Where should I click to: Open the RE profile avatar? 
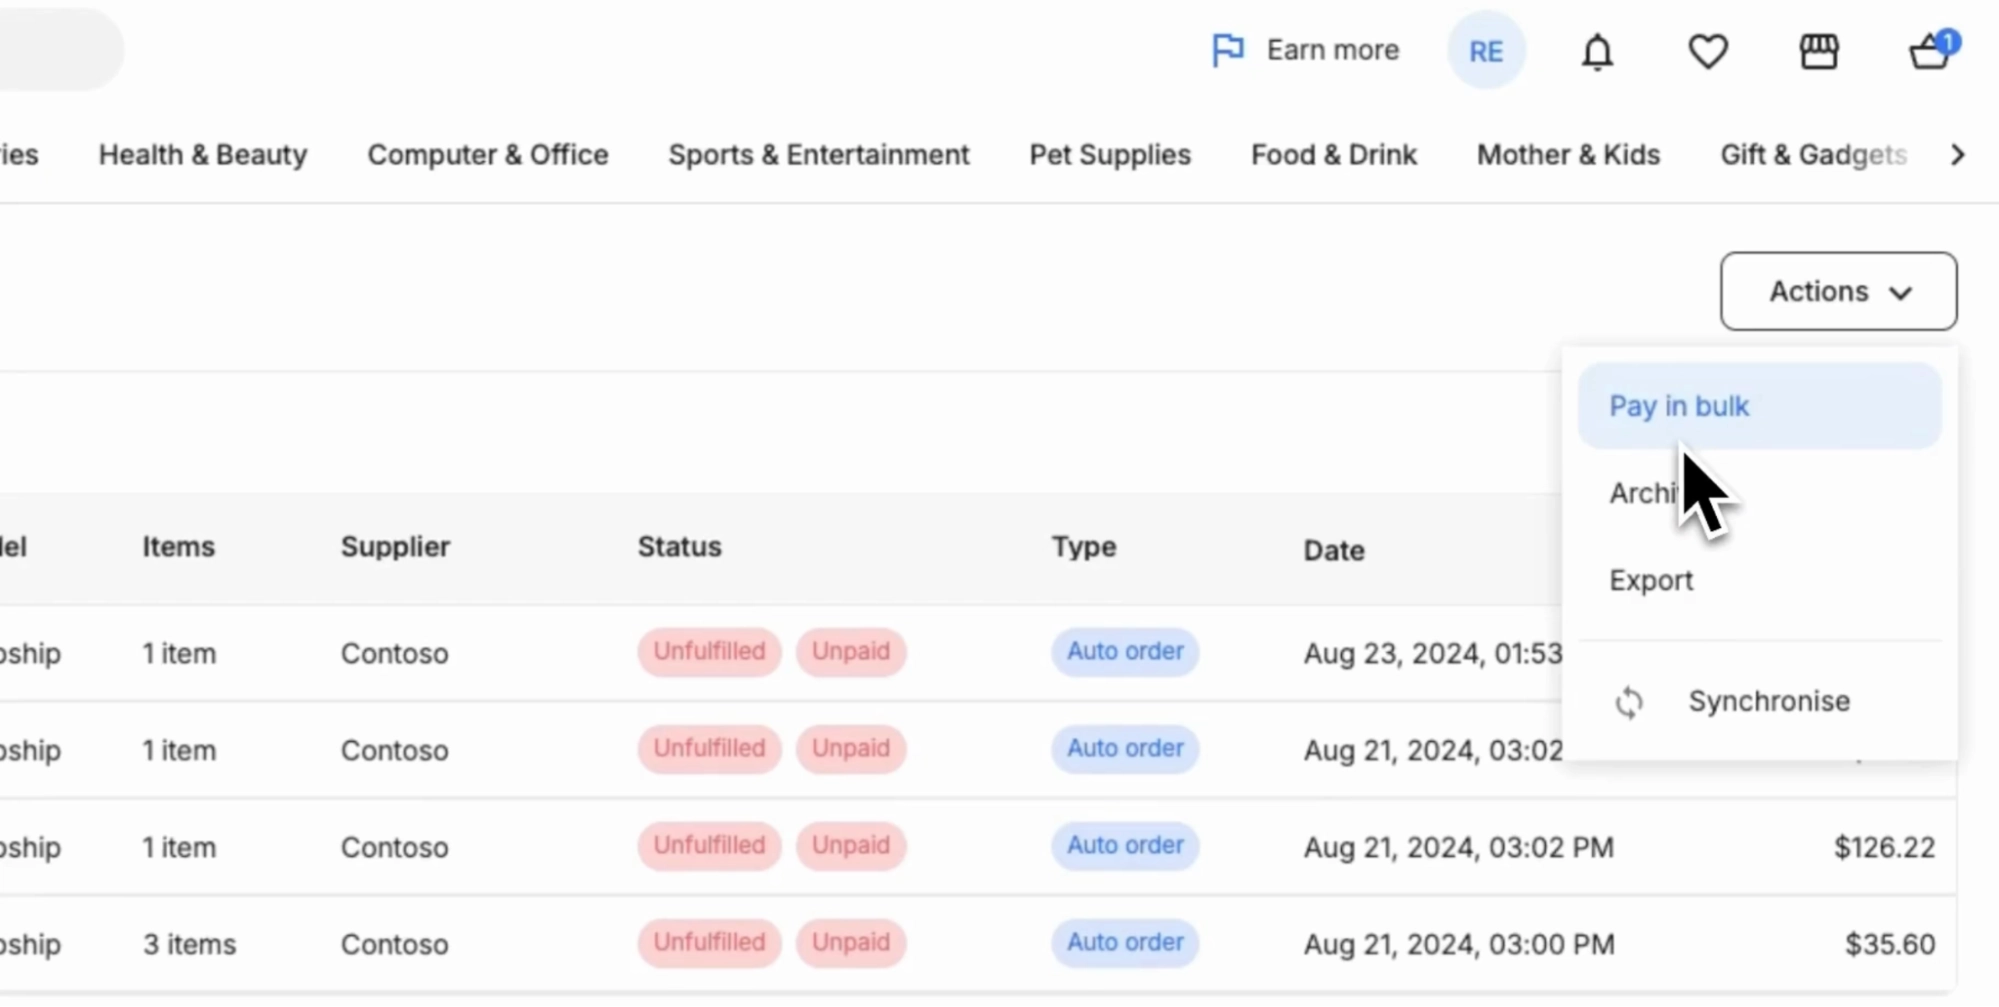(1486, 51)
